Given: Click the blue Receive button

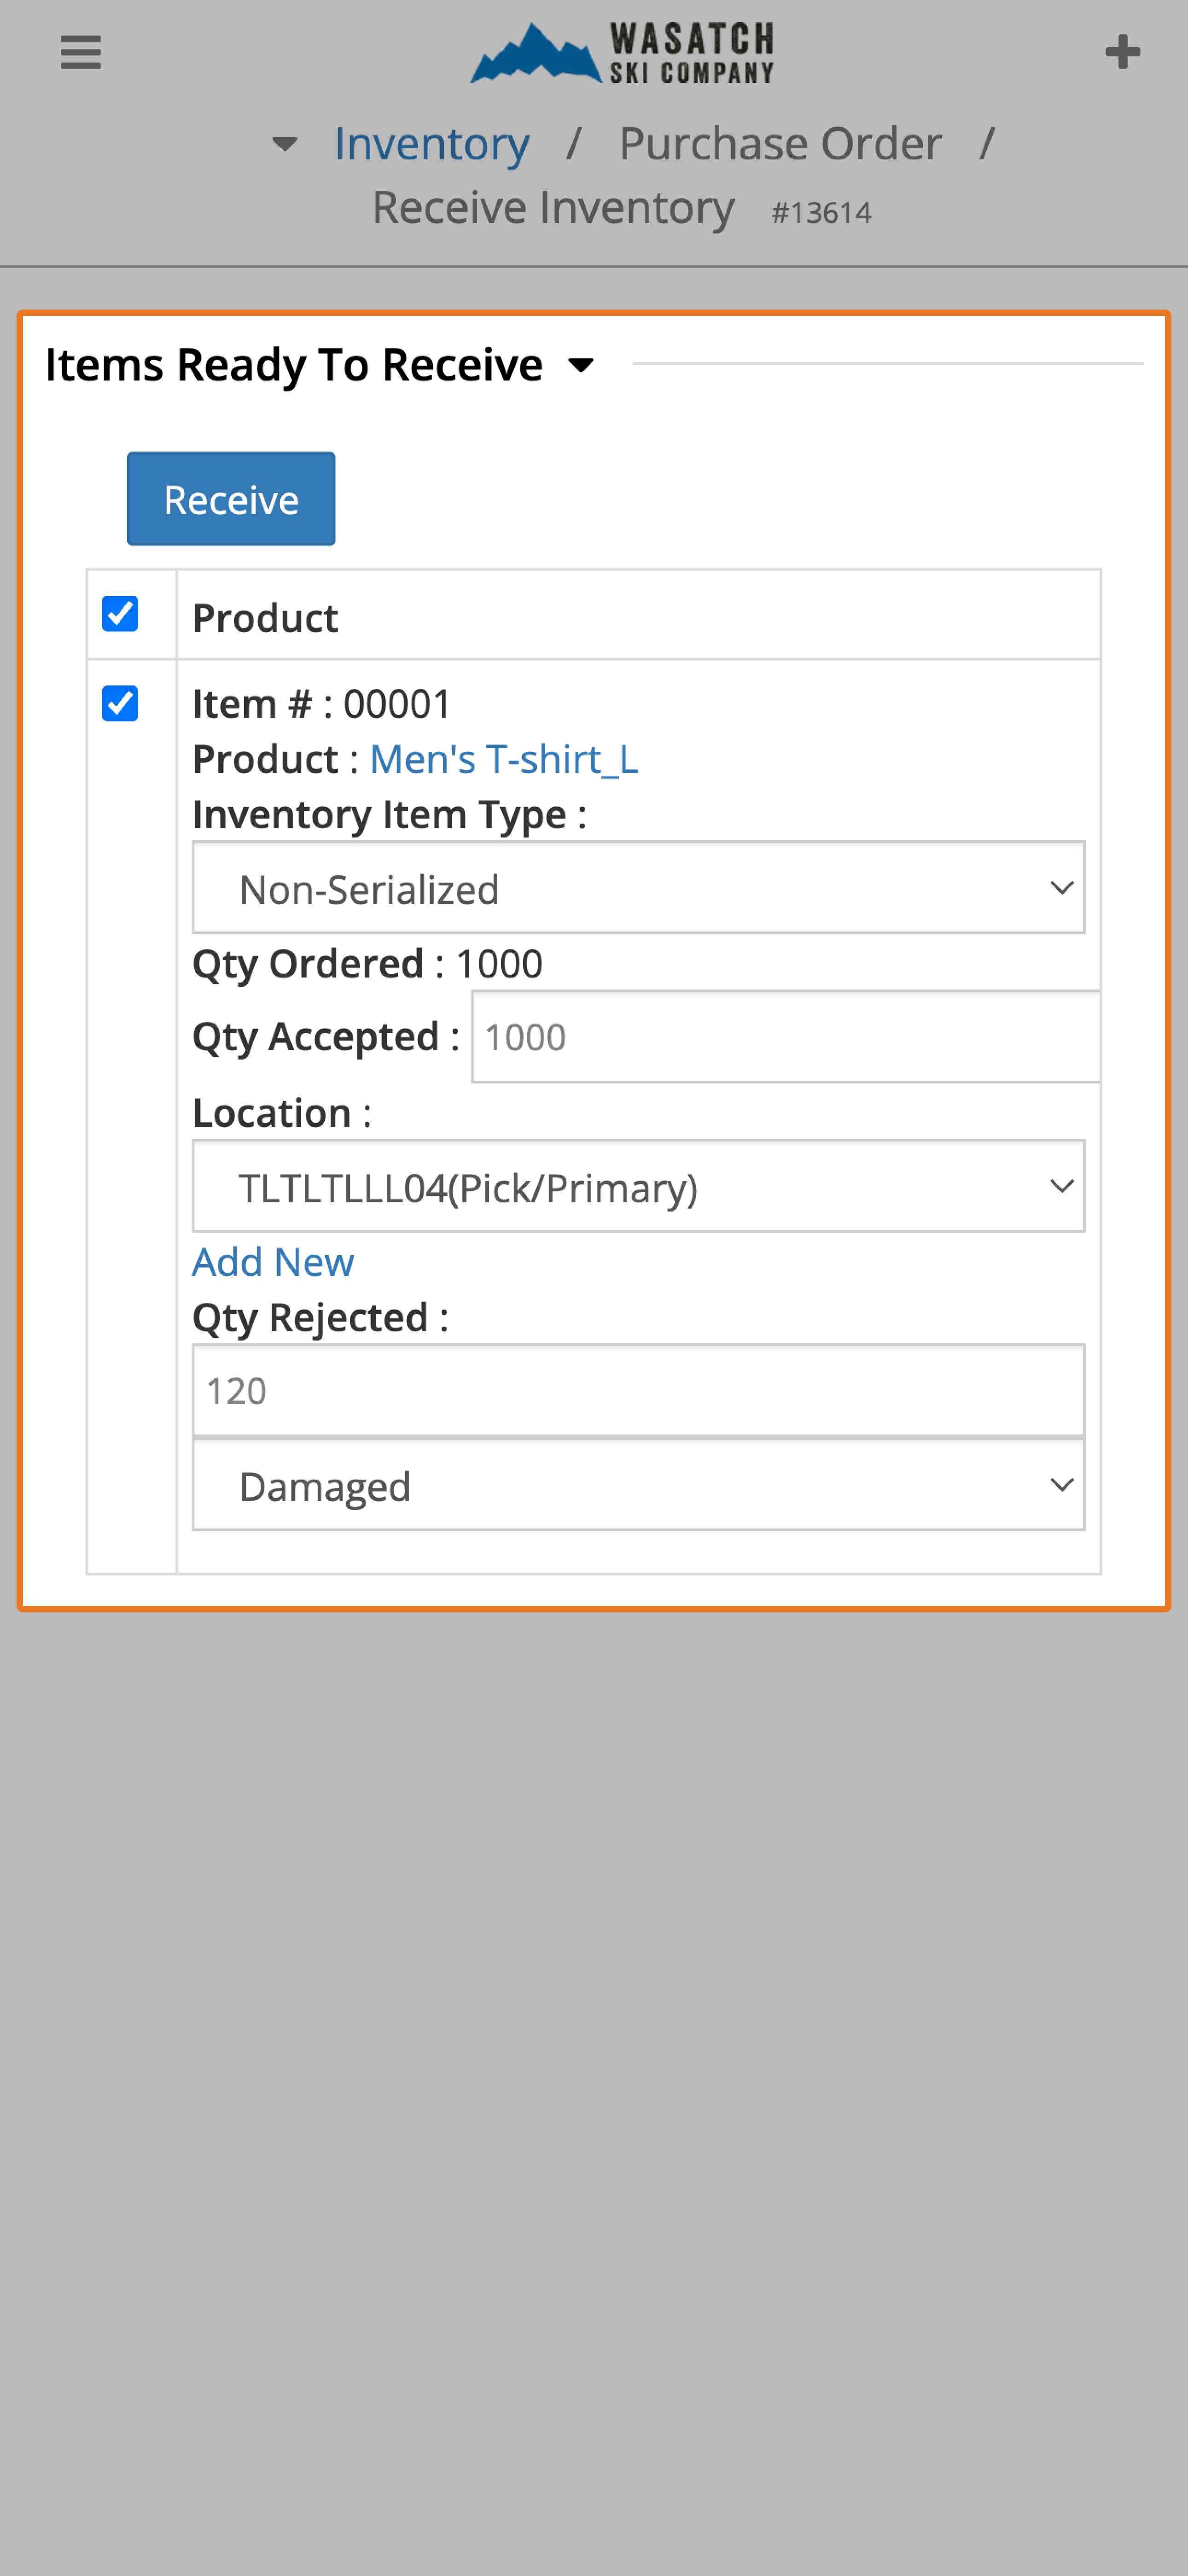Looking at the screenshot, I should tap(231, 499).
